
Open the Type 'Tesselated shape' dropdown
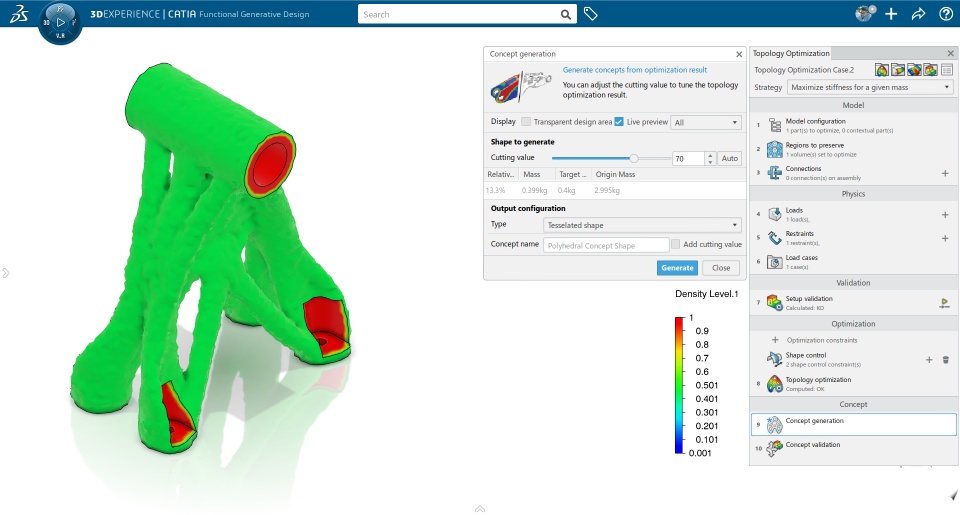pos(642,225)
